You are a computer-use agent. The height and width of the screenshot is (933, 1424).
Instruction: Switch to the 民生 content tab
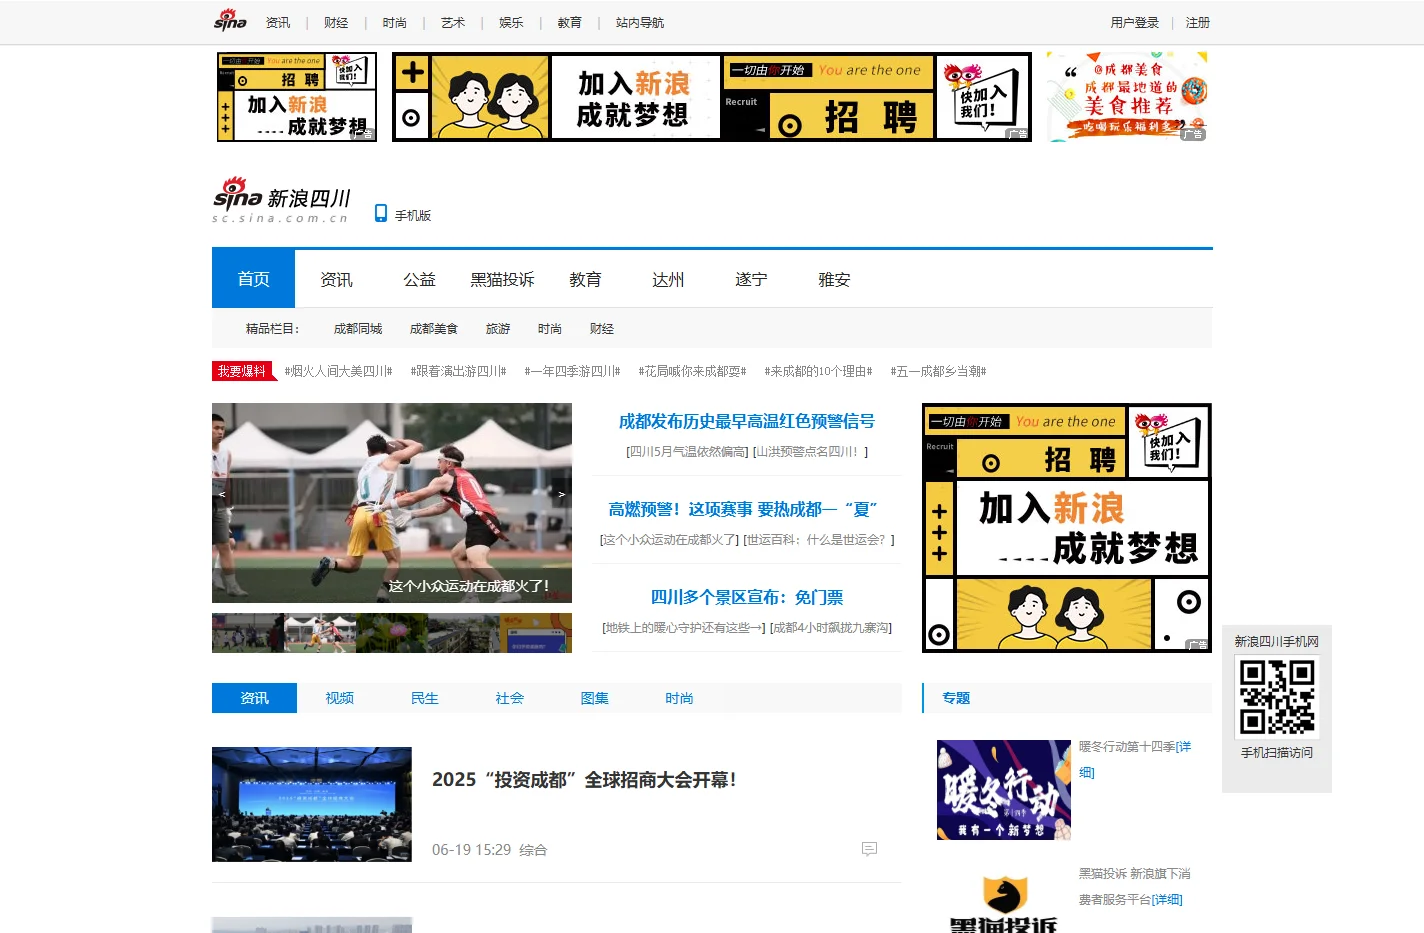pos(424,698)
